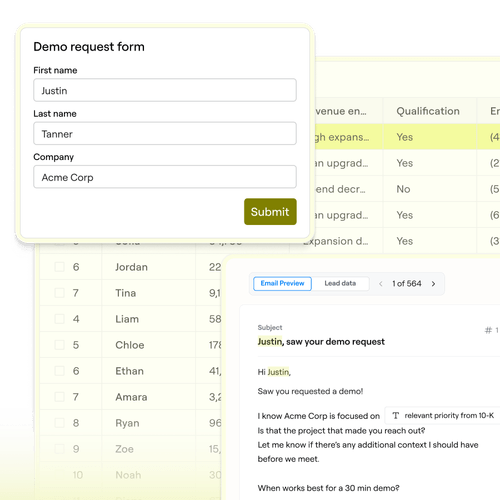Click the name Noah in the table
Viewport: 500px width, 500px height.
click(128, 475)
